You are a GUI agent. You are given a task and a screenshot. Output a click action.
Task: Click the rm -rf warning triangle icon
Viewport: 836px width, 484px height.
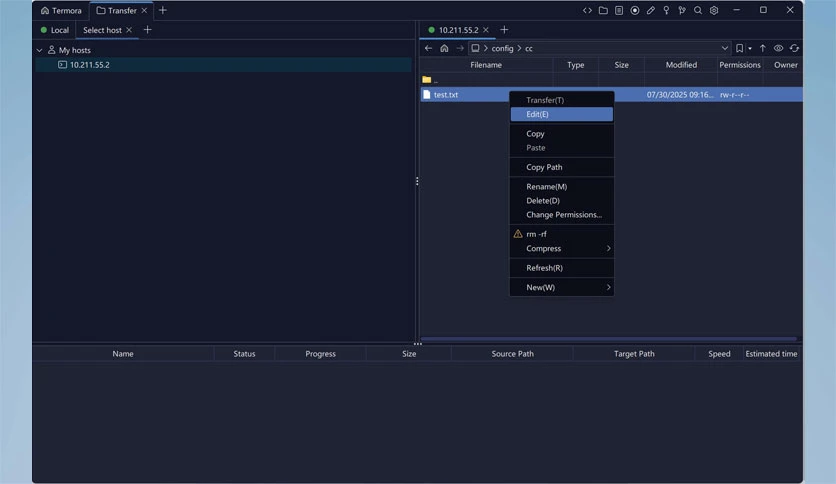tap(518, 234)
